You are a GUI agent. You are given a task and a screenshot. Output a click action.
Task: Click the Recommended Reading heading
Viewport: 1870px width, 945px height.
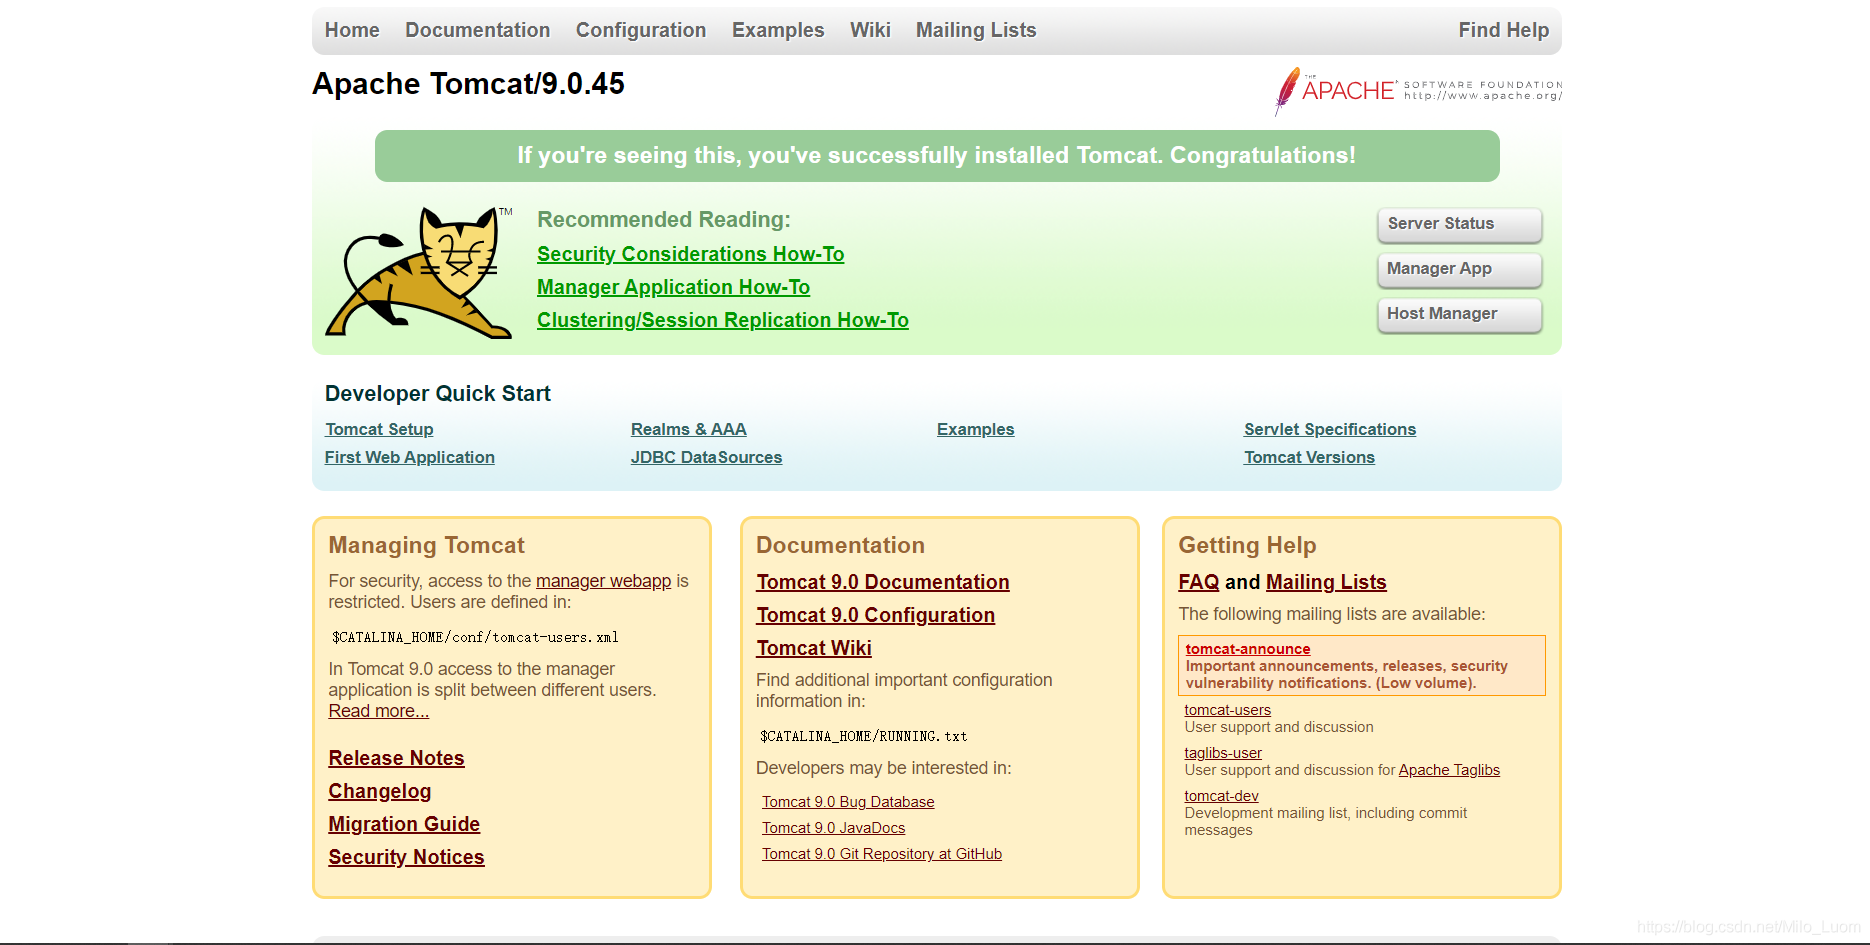[664, 220]
